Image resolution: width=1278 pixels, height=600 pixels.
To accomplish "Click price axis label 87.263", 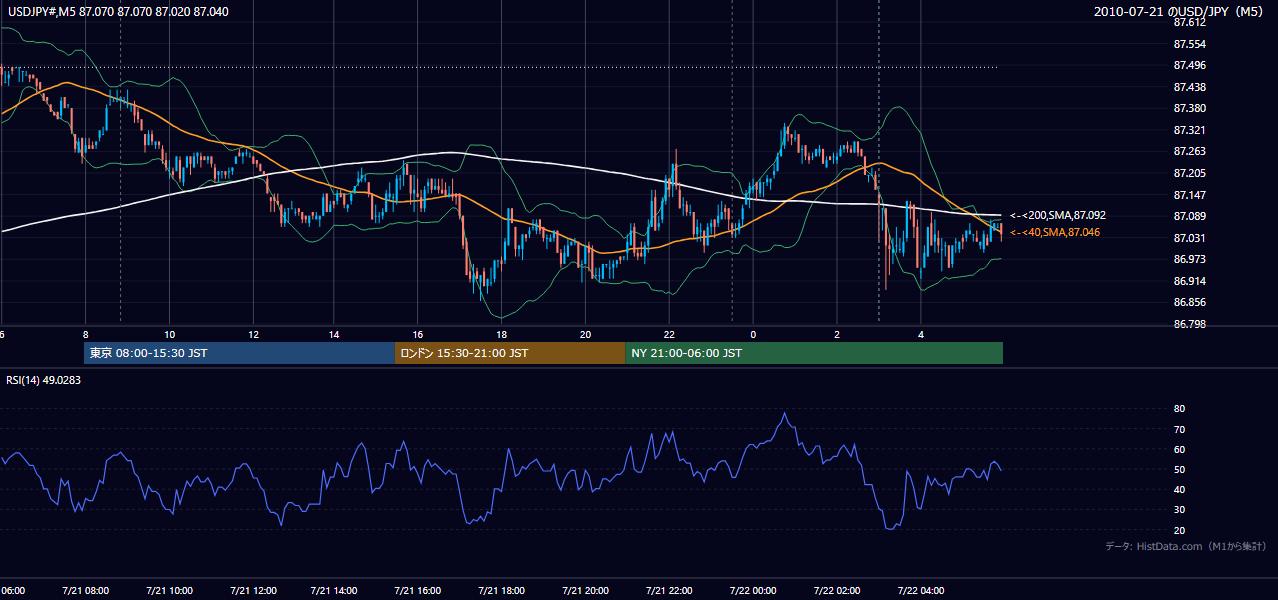I will coord(1189,151).
